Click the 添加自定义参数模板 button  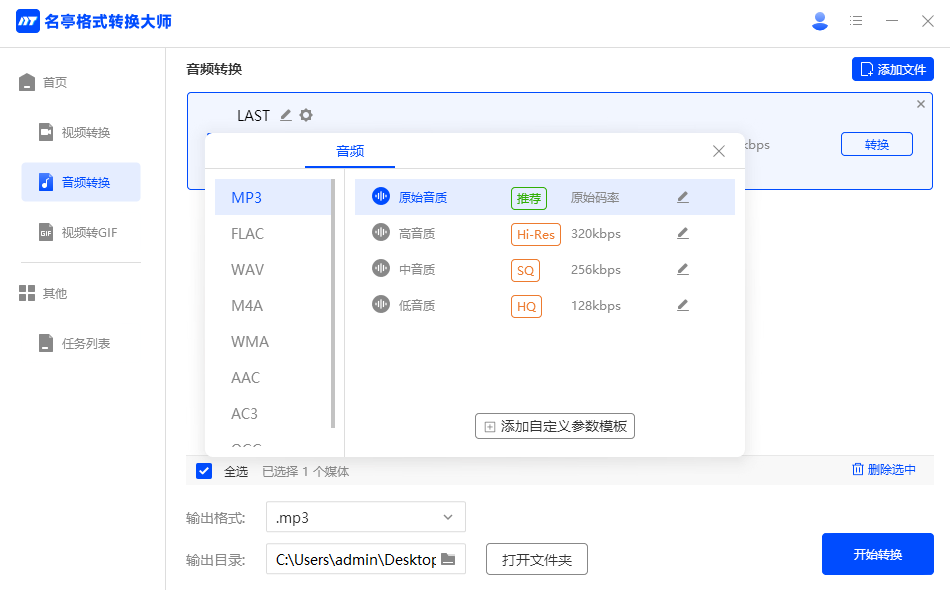pyautogui.click(x=555, y=426)
